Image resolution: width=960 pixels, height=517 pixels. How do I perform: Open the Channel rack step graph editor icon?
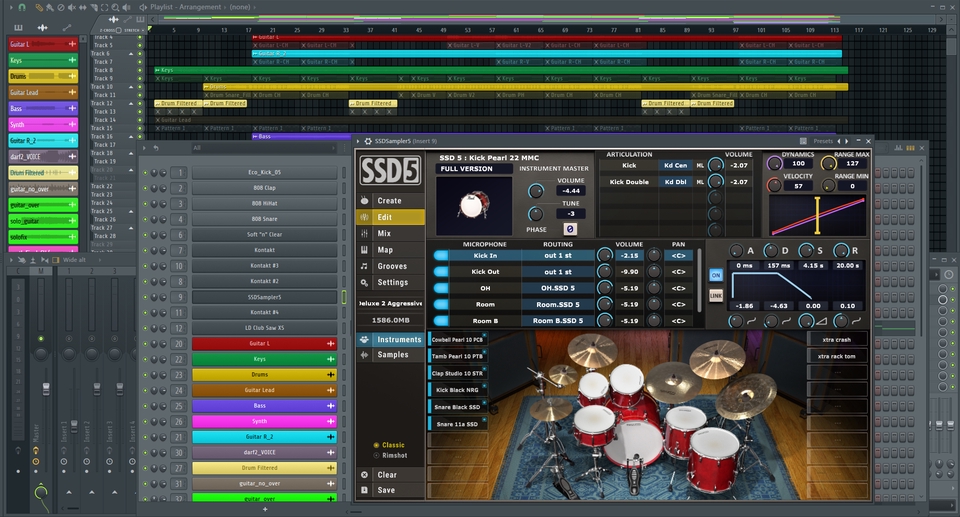coord(898,148)
